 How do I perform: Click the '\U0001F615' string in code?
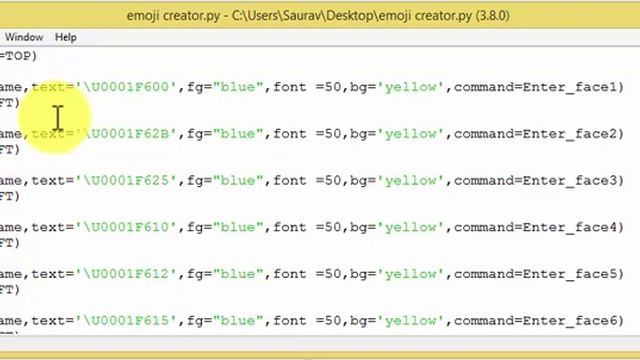127,321
